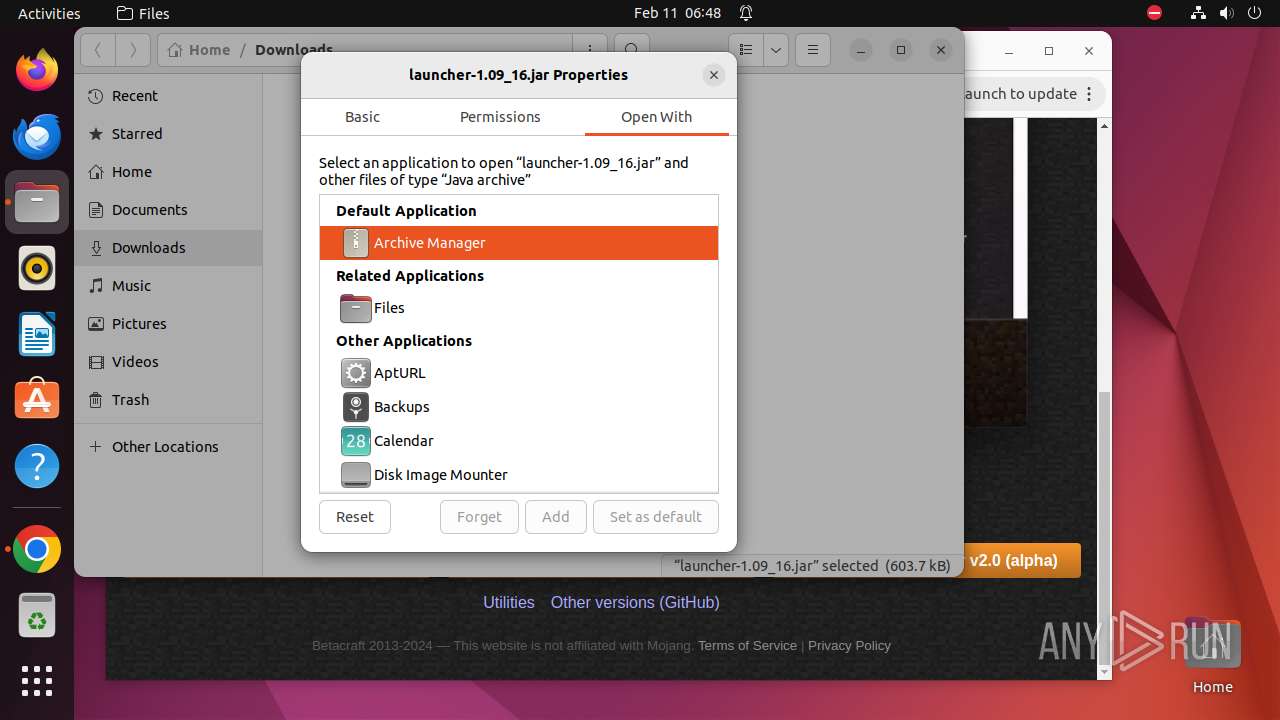This screenshot has height=720, width=1280.
Task: Launch Thunderbird mail from the dock
Action: [37, 136]
